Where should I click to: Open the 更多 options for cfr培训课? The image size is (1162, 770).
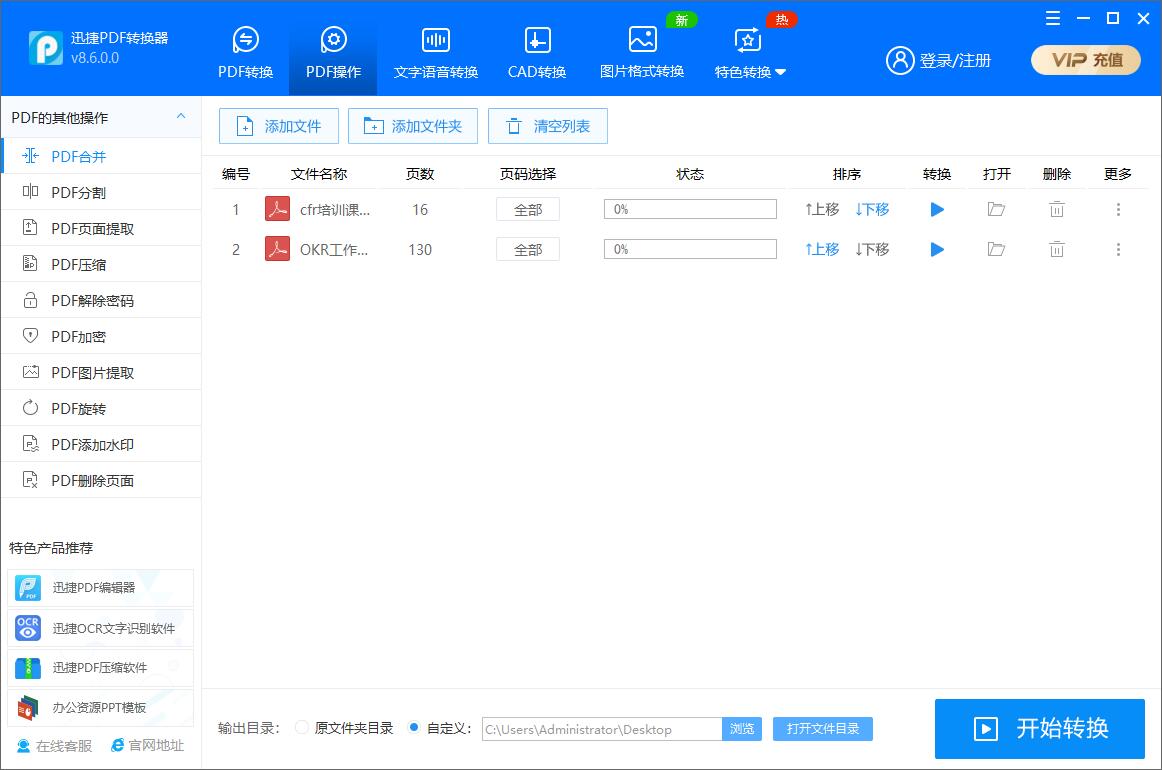[x=1118, y=209]
